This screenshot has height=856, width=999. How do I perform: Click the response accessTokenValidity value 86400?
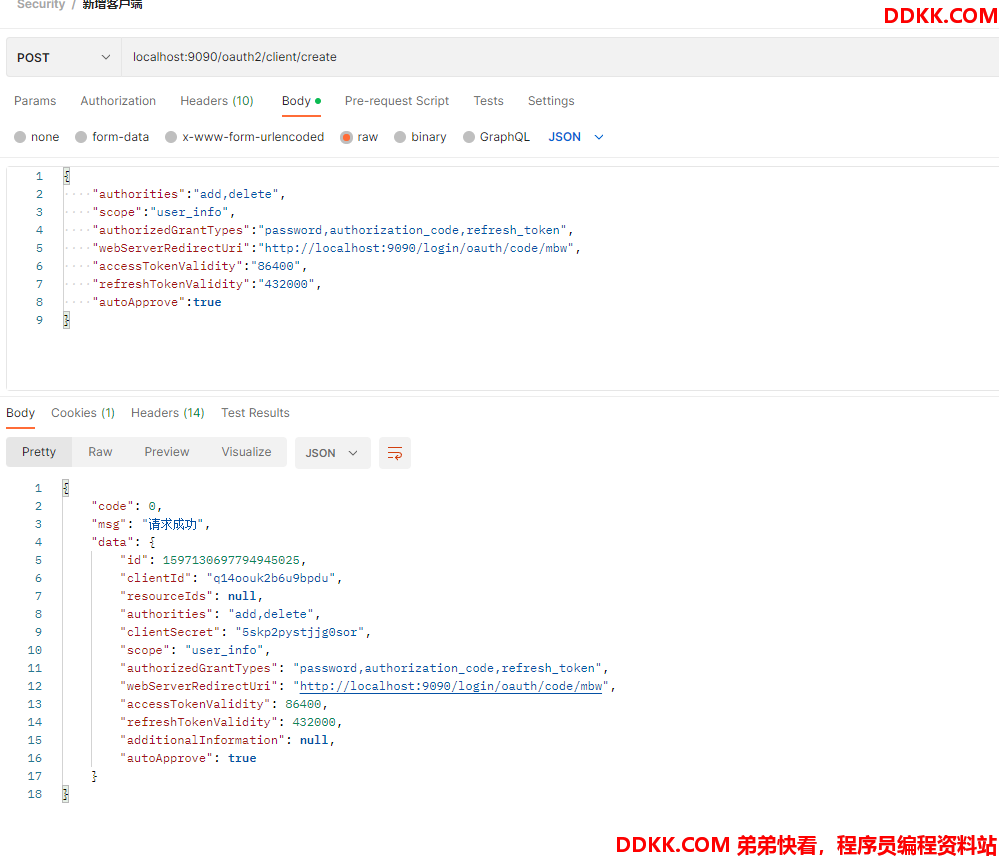303,704
